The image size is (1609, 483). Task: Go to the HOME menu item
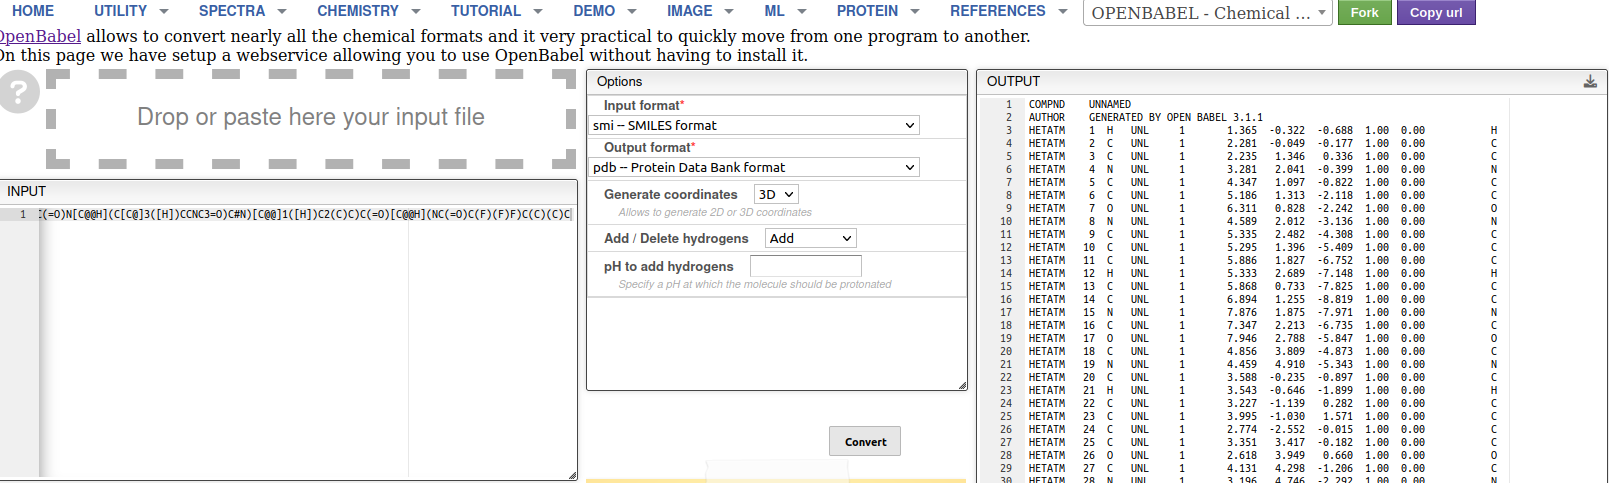[33, 11]
